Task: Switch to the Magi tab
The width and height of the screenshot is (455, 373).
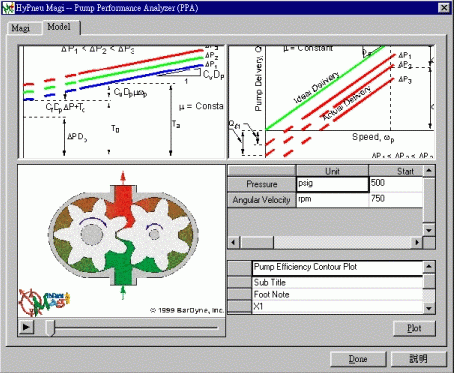Action: [21, 28]
